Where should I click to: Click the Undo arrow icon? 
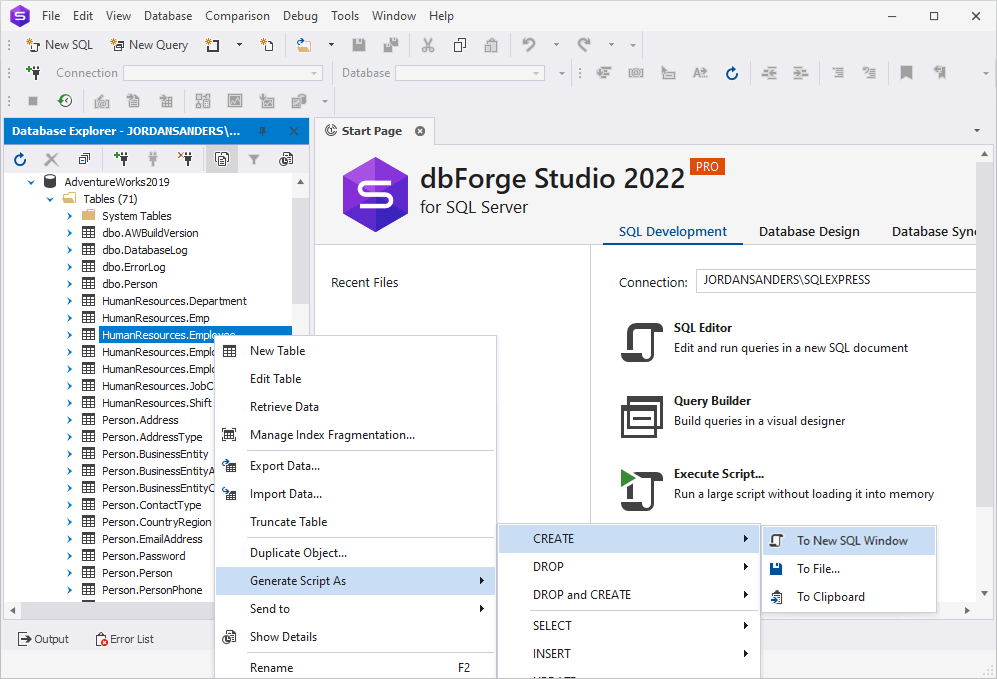pyautogui.click(x=529, y=45)
